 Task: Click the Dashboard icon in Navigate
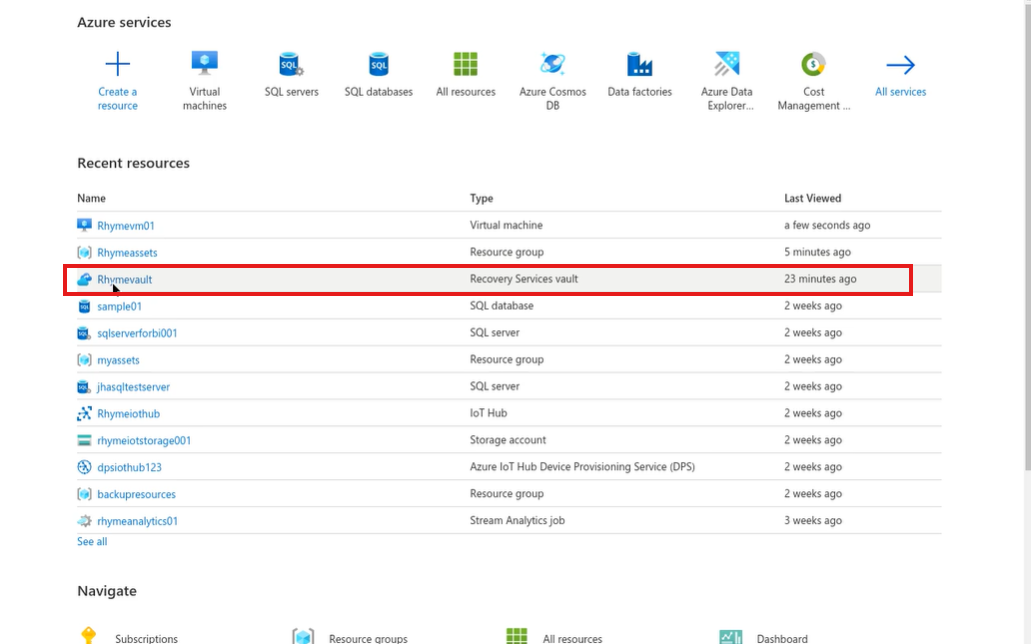coord(731,636)
